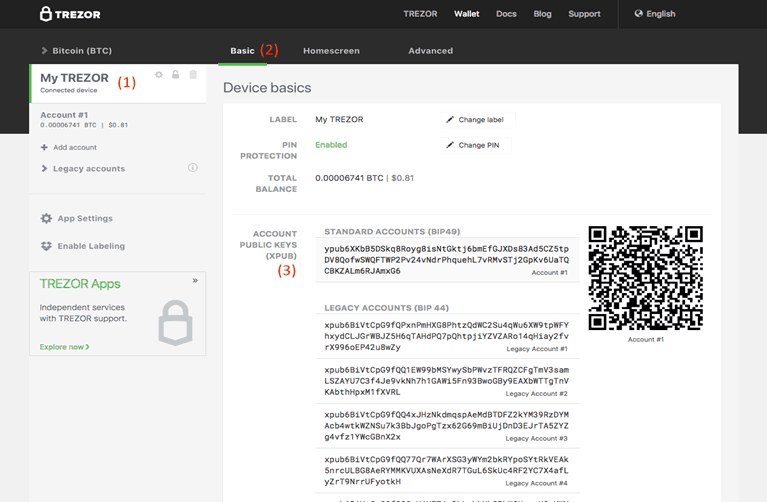Expand TREZOR Apps with double chevron

tap(195, 280)
